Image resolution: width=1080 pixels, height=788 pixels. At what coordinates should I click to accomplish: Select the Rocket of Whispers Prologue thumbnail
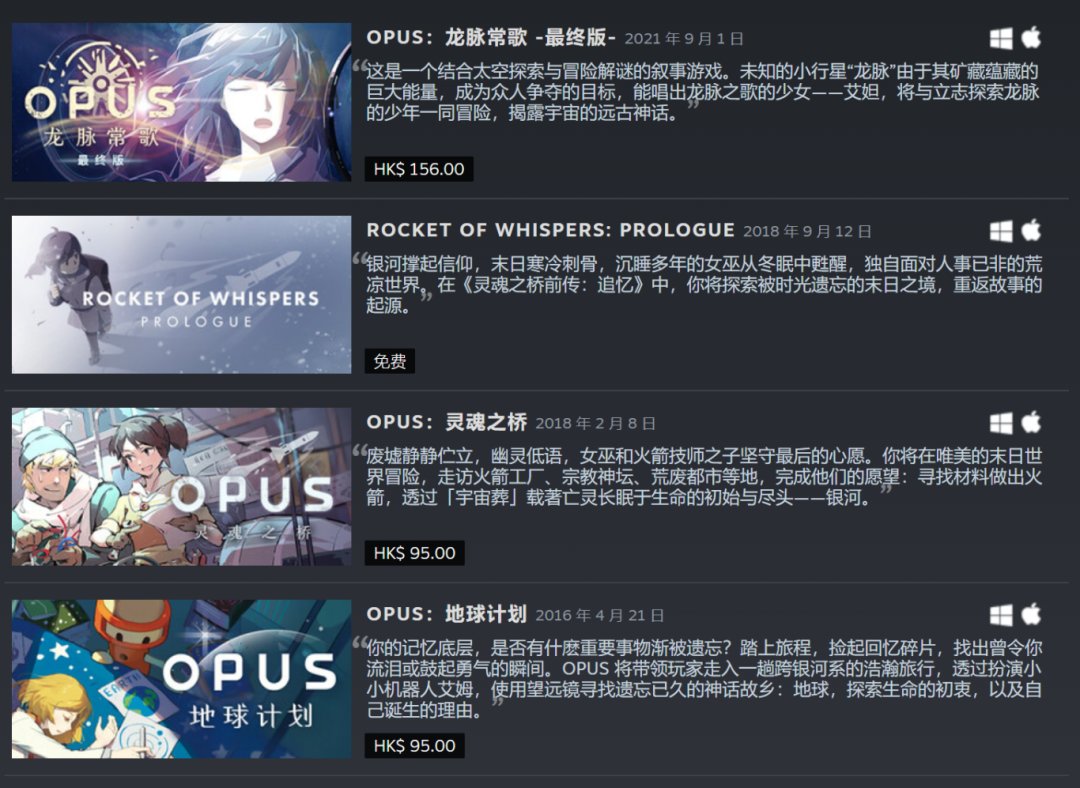tap(182, 295)
